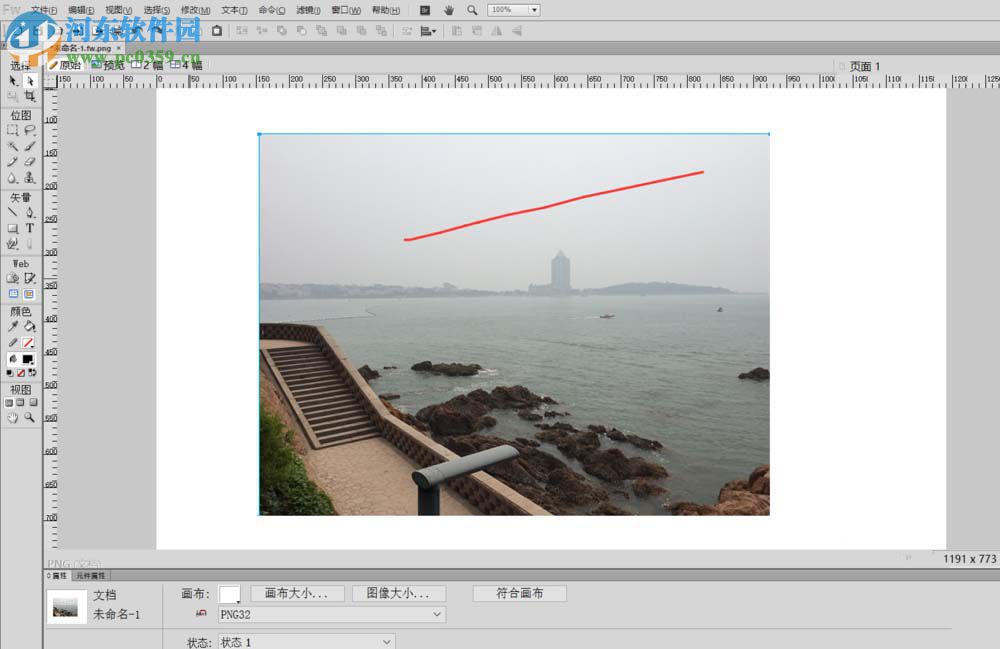
Task: Select the Eraser tool
Action: click(x=29, y=162)
